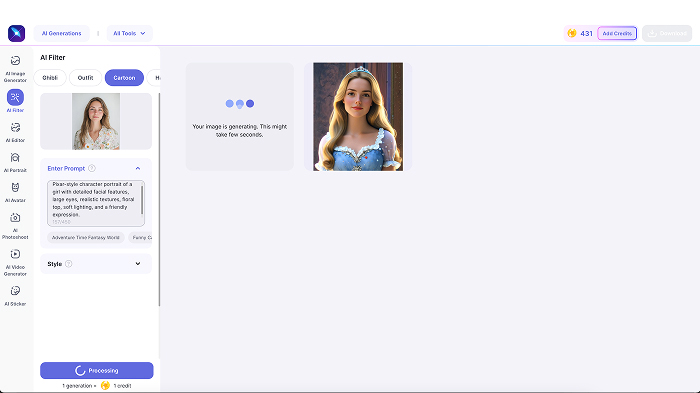This screenshot has height=393, width=700.
Task: Expand the Style section
Action: tap(138, 264)
